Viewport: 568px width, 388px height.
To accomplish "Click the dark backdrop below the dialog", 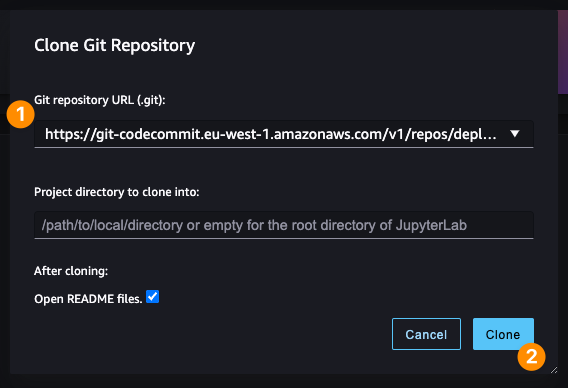I will (x=284, y=381).
